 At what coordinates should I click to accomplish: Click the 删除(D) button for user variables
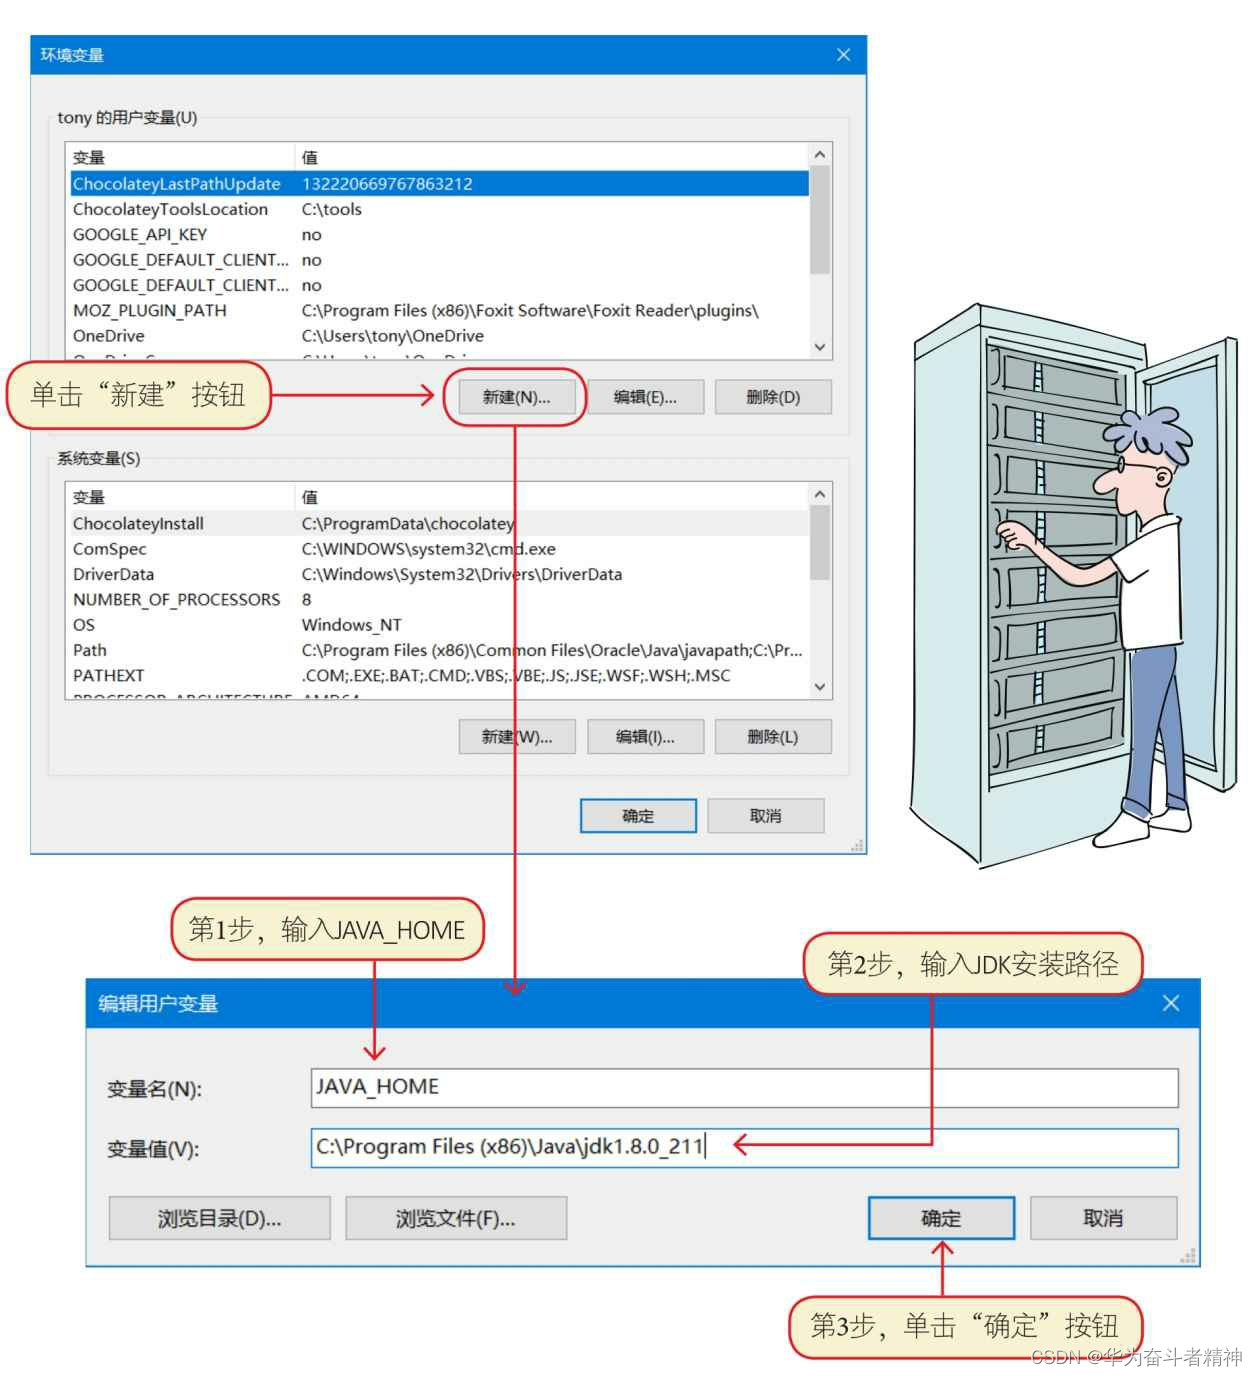click(x=773, y=396)
